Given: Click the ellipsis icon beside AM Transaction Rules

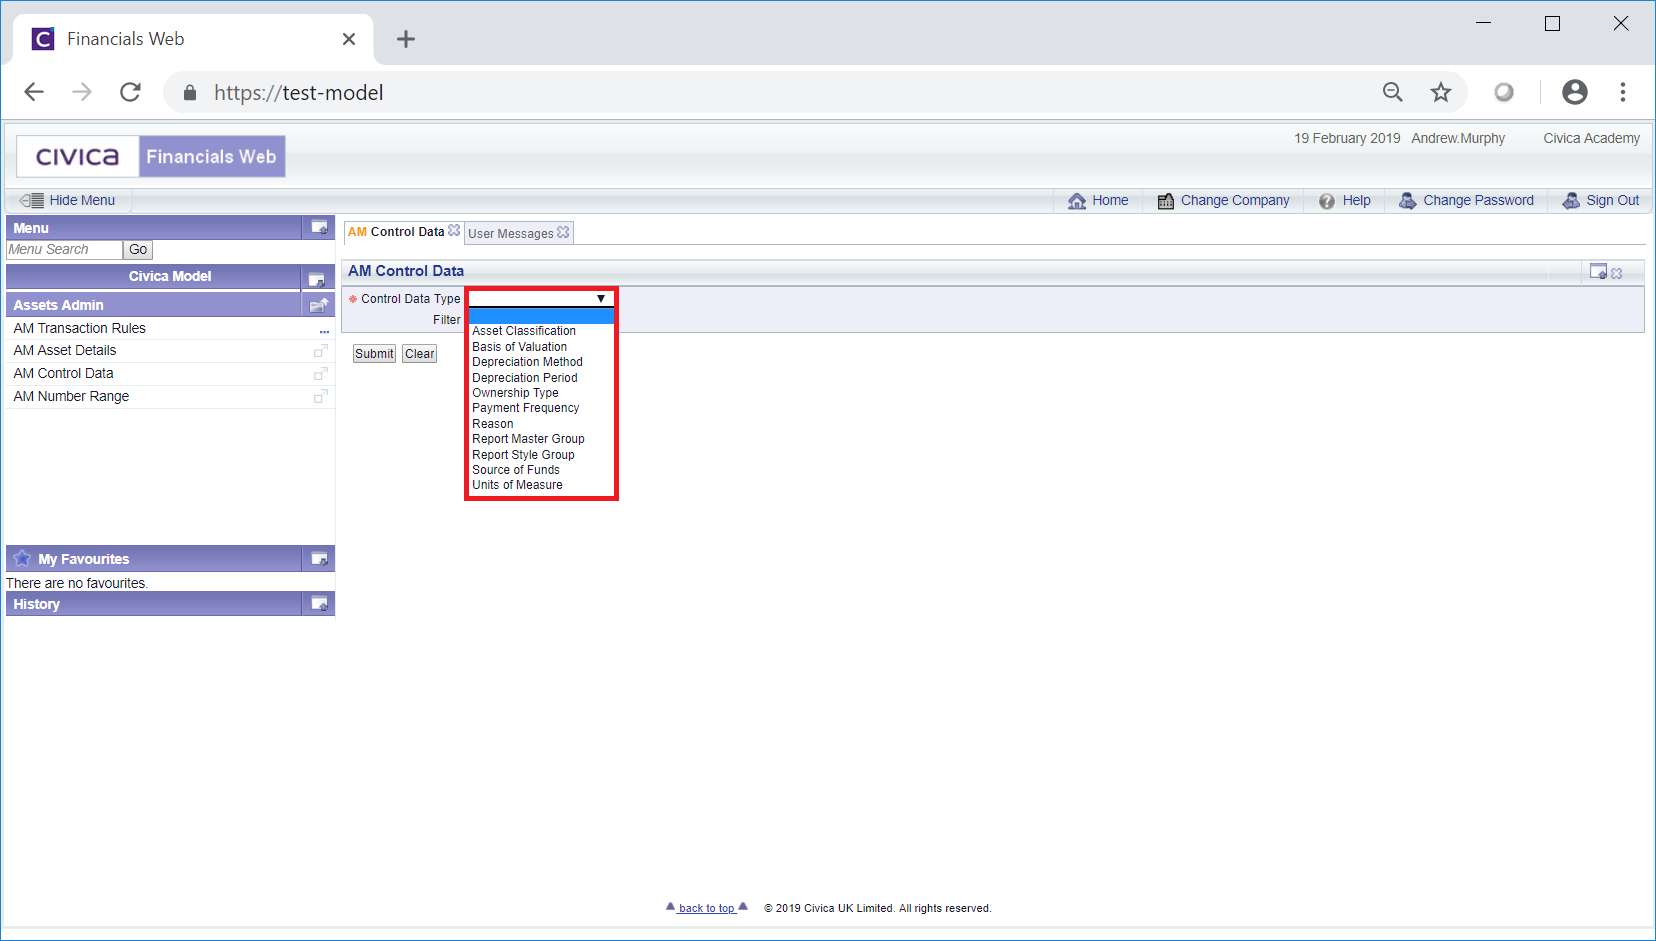Looking at the screenshot, I should click(x=324, y=331).
